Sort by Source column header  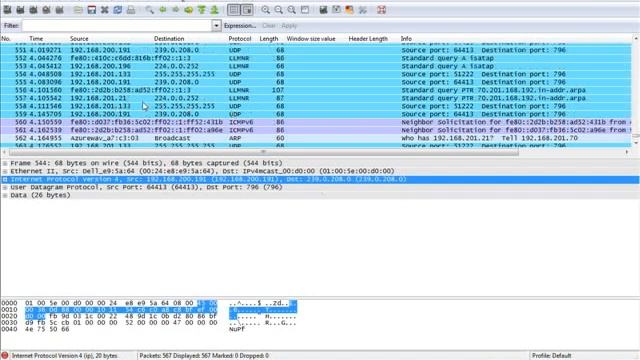coord(79,39)
